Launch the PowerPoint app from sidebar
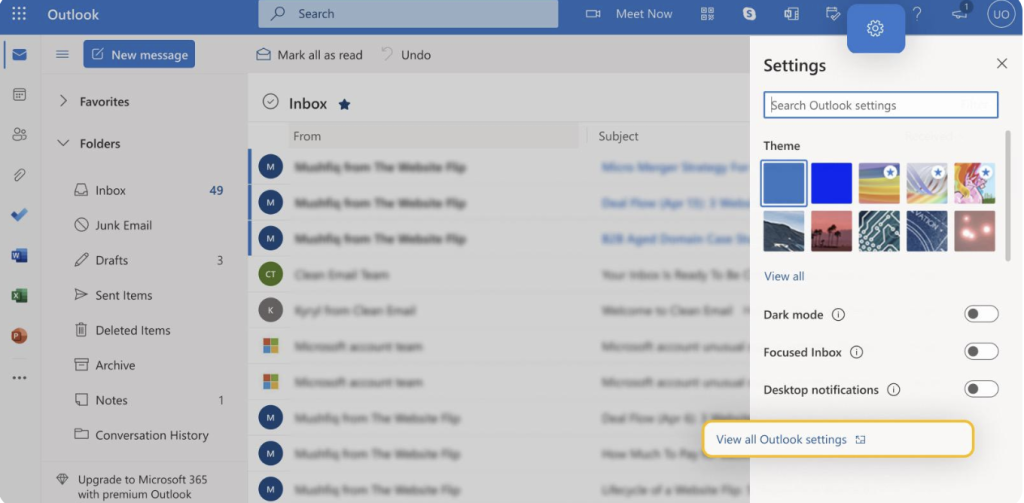The height and width of the screenshot is (503, 1024). point(20,336)
